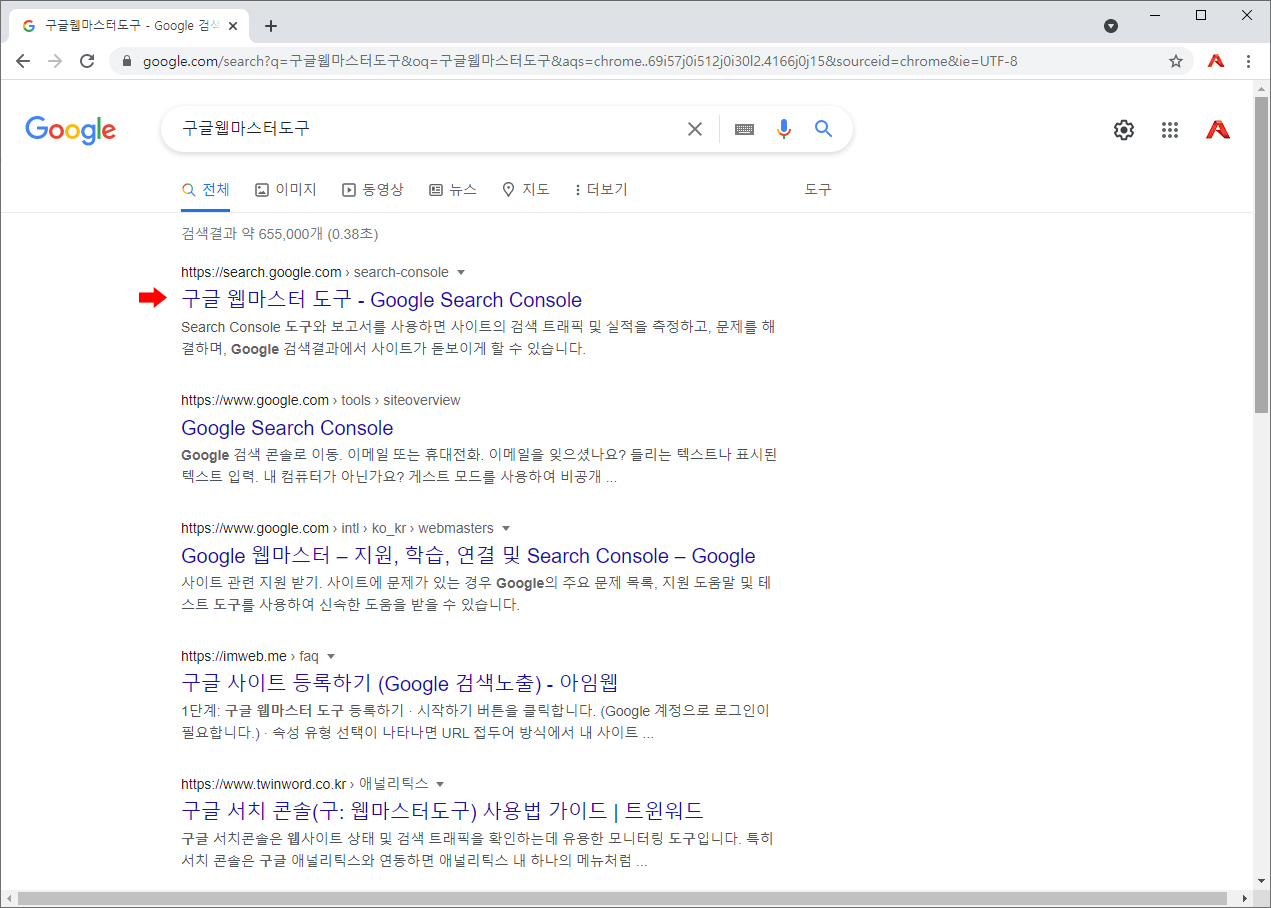Image resolution: width=1271 pixels, height=908 pixels.
Task: Expand arrow next to twinword.co.kr URL
Action: [x=440, y=784]
